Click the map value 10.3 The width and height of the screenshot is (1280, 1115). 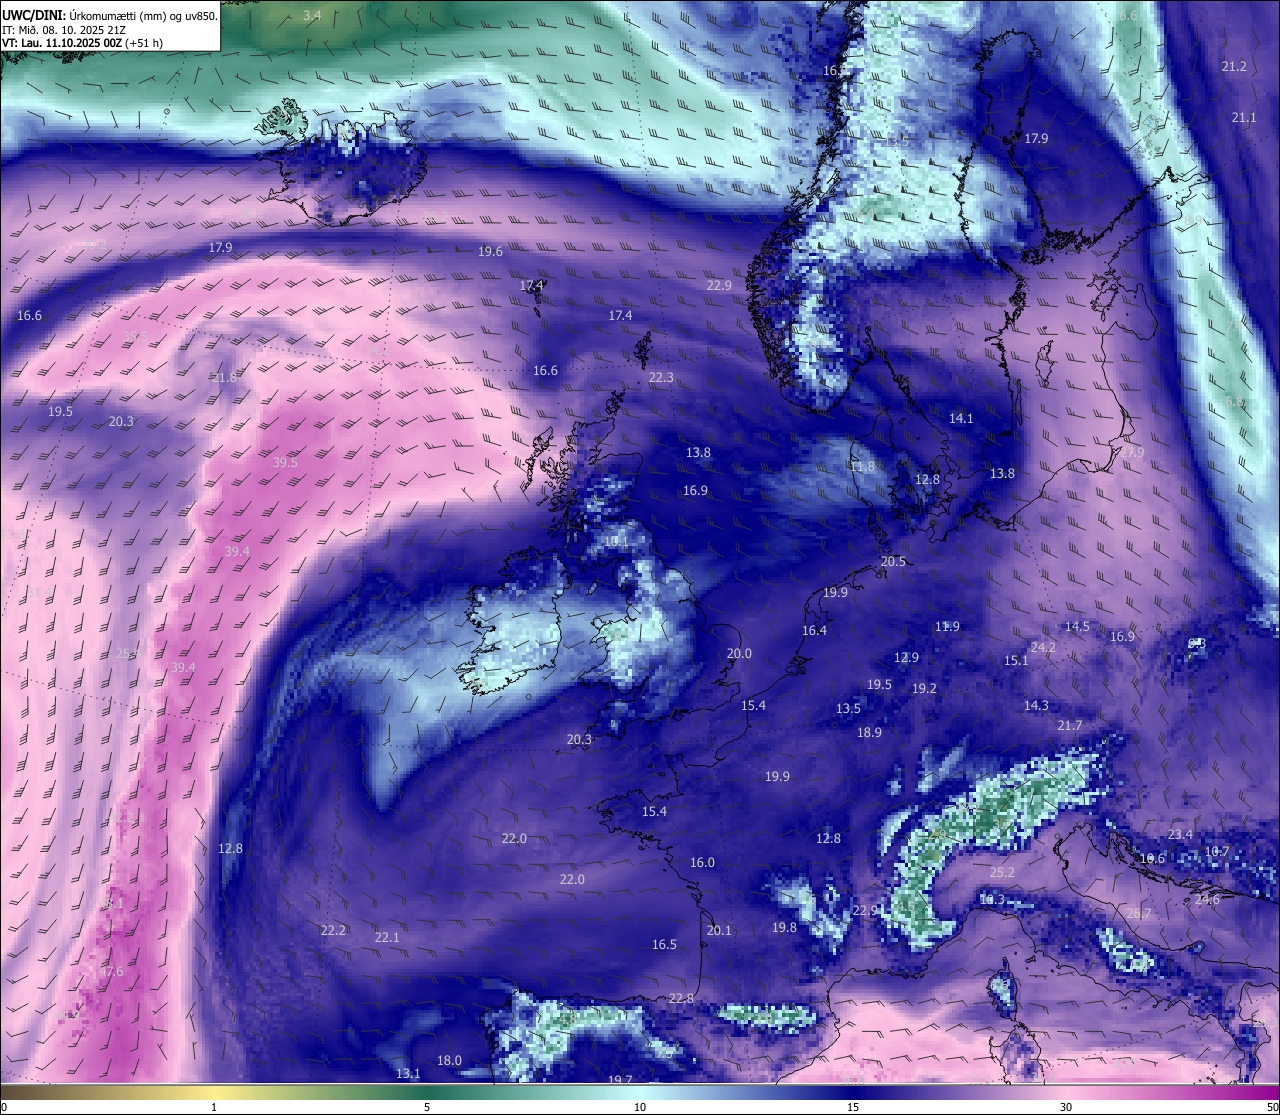click(991, 899)
